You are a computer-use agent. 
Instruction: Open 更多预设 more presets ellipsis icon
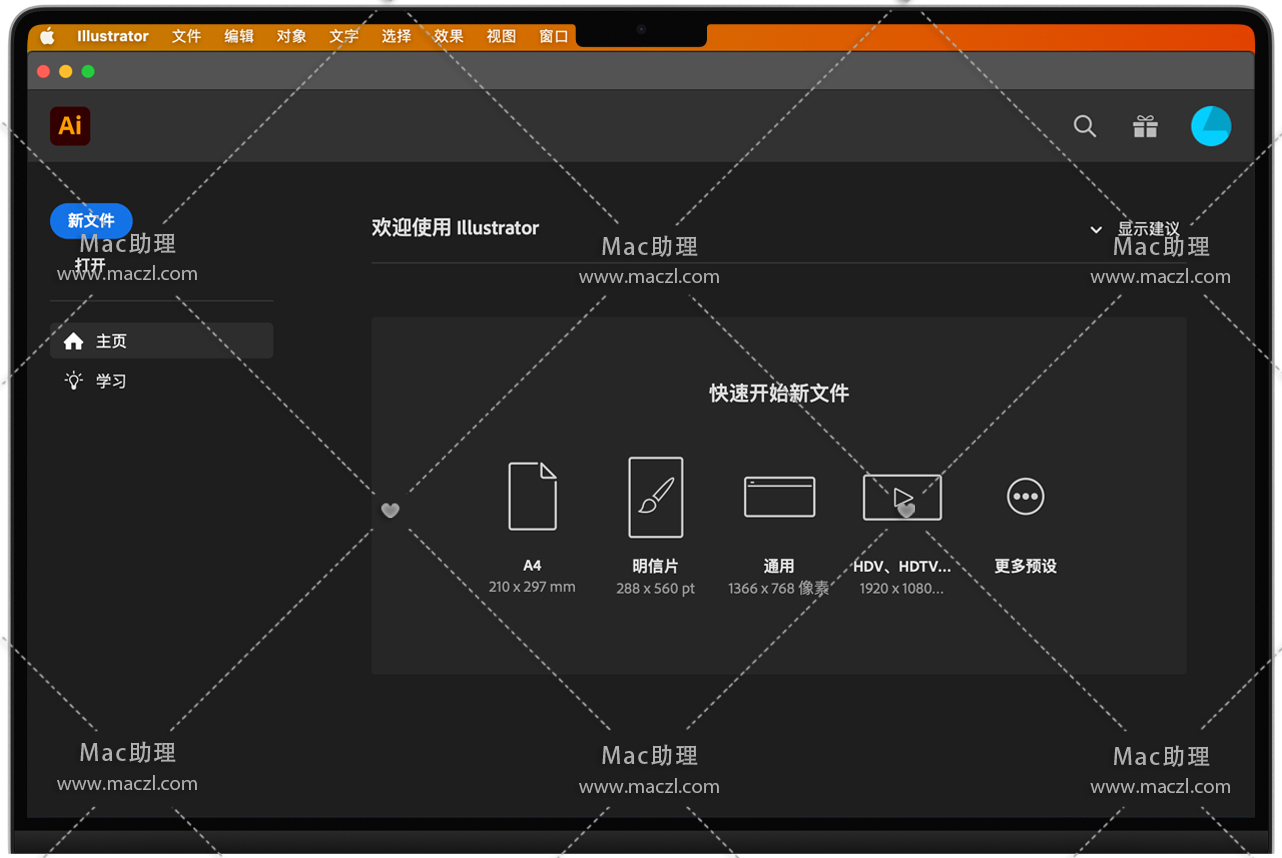point(1025,496)
